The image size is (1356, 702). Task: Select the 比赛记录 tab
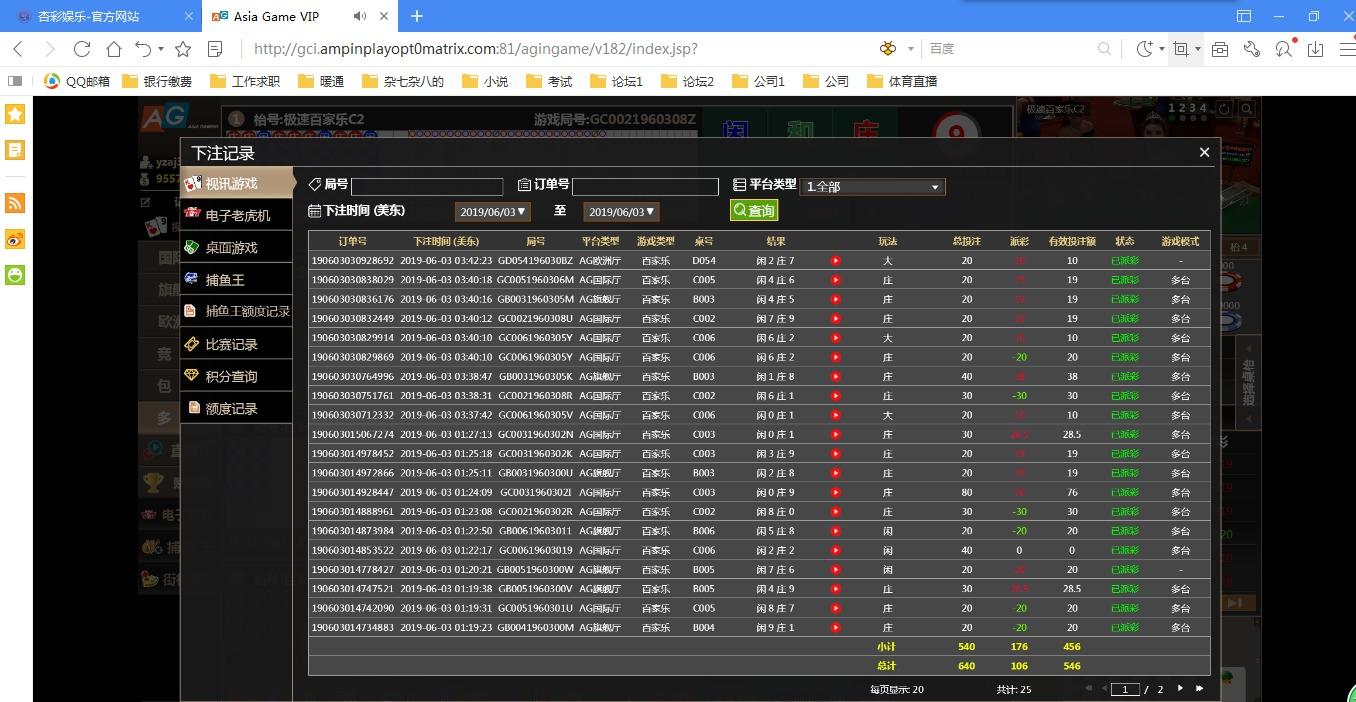coord(237,344)
